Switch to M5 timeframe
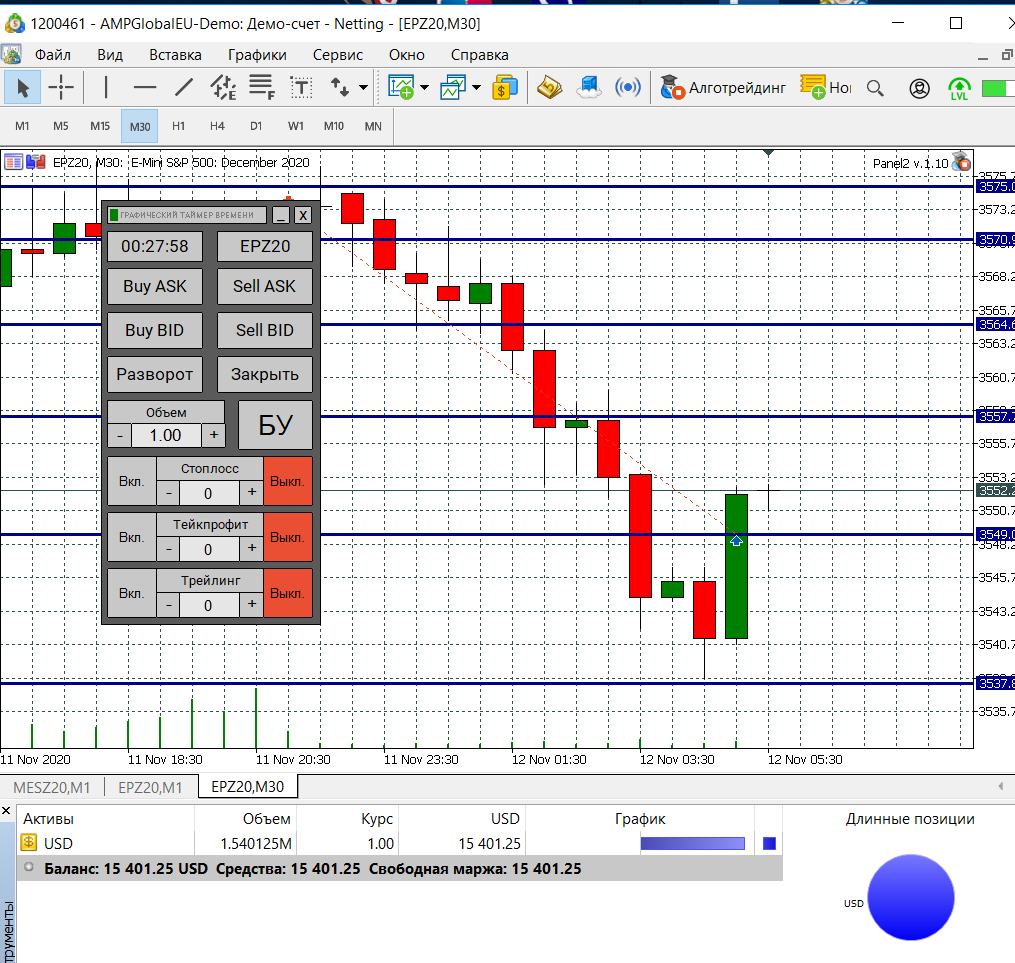Screen dimensions: 1015x963 tap(61, 126)
